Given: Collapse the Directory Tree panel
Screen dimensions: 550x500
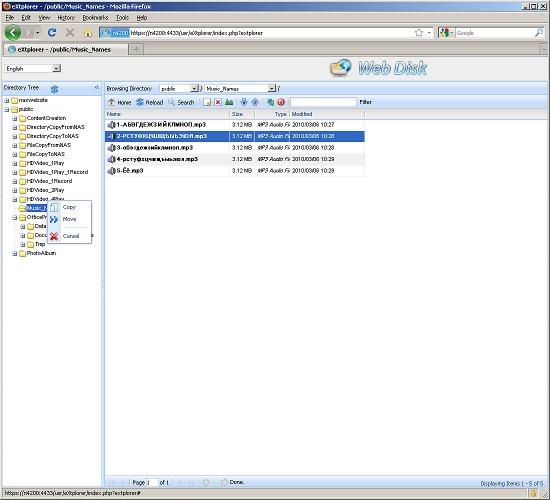Looking at the screenshot, I should coord(97,87).
